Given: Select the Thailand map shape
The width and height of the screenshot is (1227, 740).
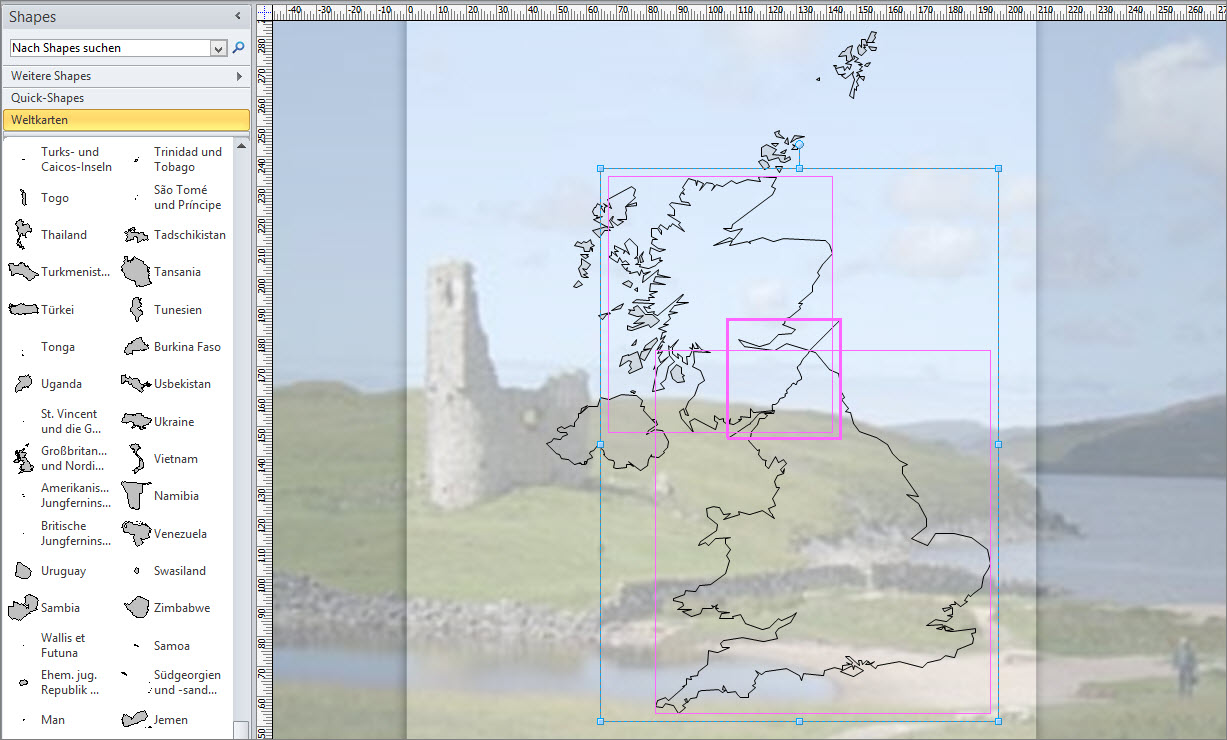Looking at the screenshot, I should tap(22, 235).
